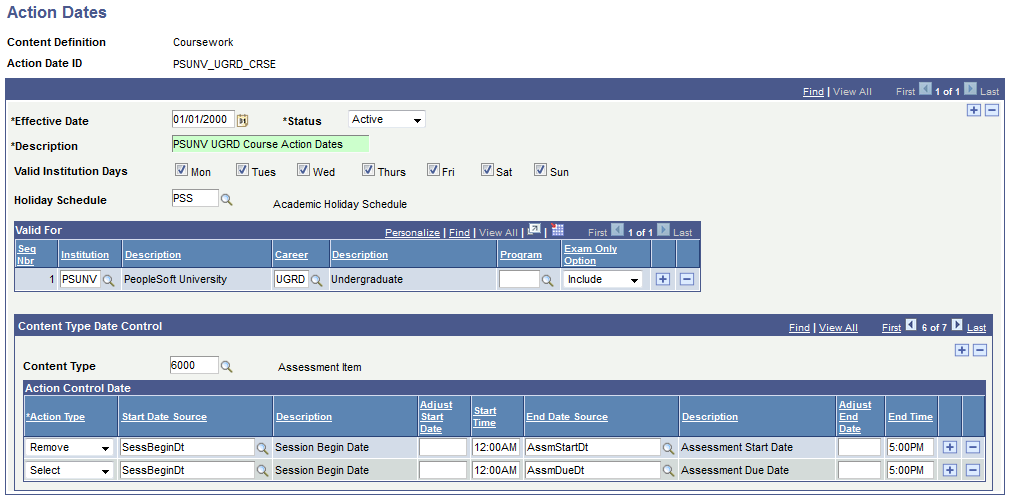Screen dimensions: 1010x500
Task: Sort by Career column header
Action: tap(291, 255)
